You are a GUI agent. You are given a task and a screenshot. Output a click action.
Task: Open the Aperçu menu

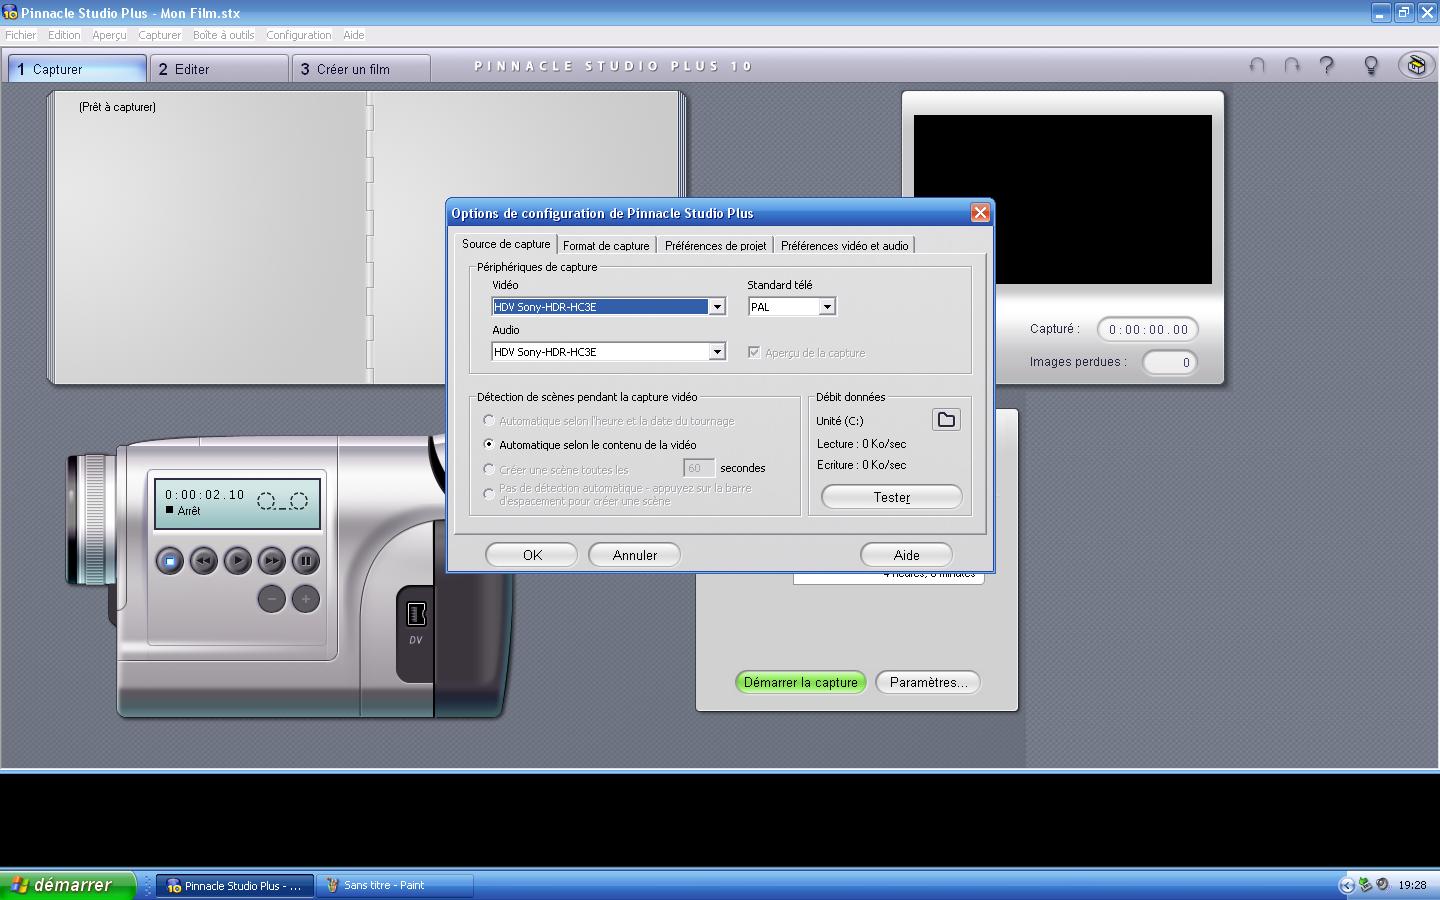pos(109,35)
